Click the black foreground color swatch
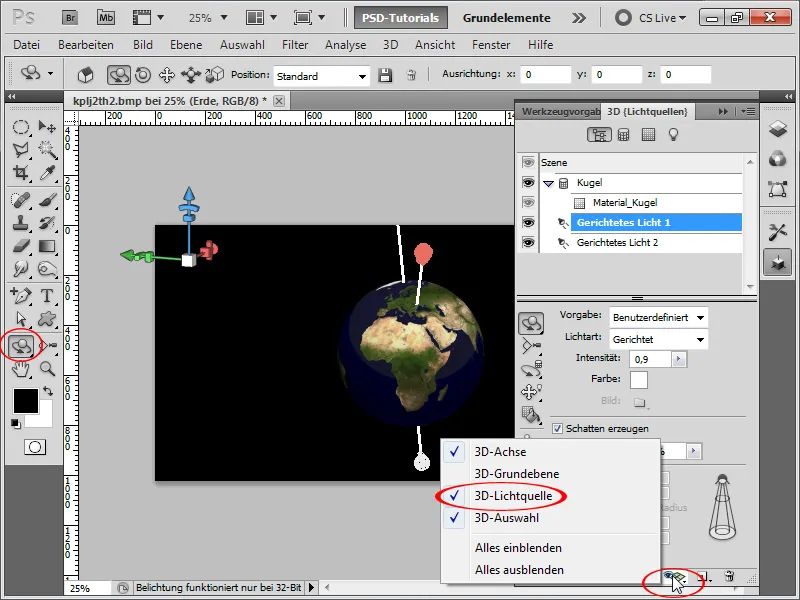Screen dimensions: 800x600 pos(26,401)
